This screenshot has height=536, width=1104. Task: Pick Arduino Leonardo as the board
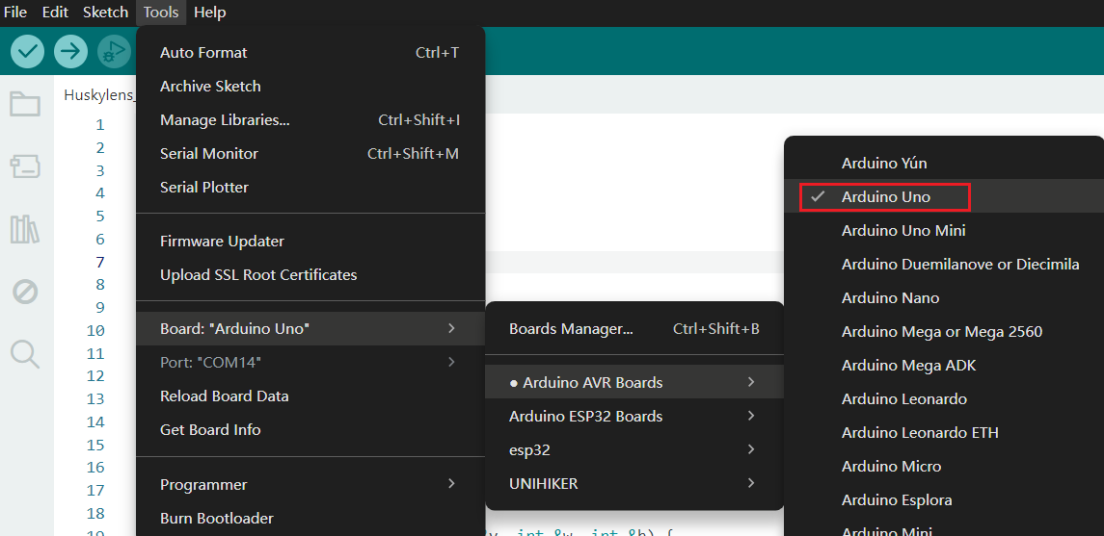coord(904,399)
